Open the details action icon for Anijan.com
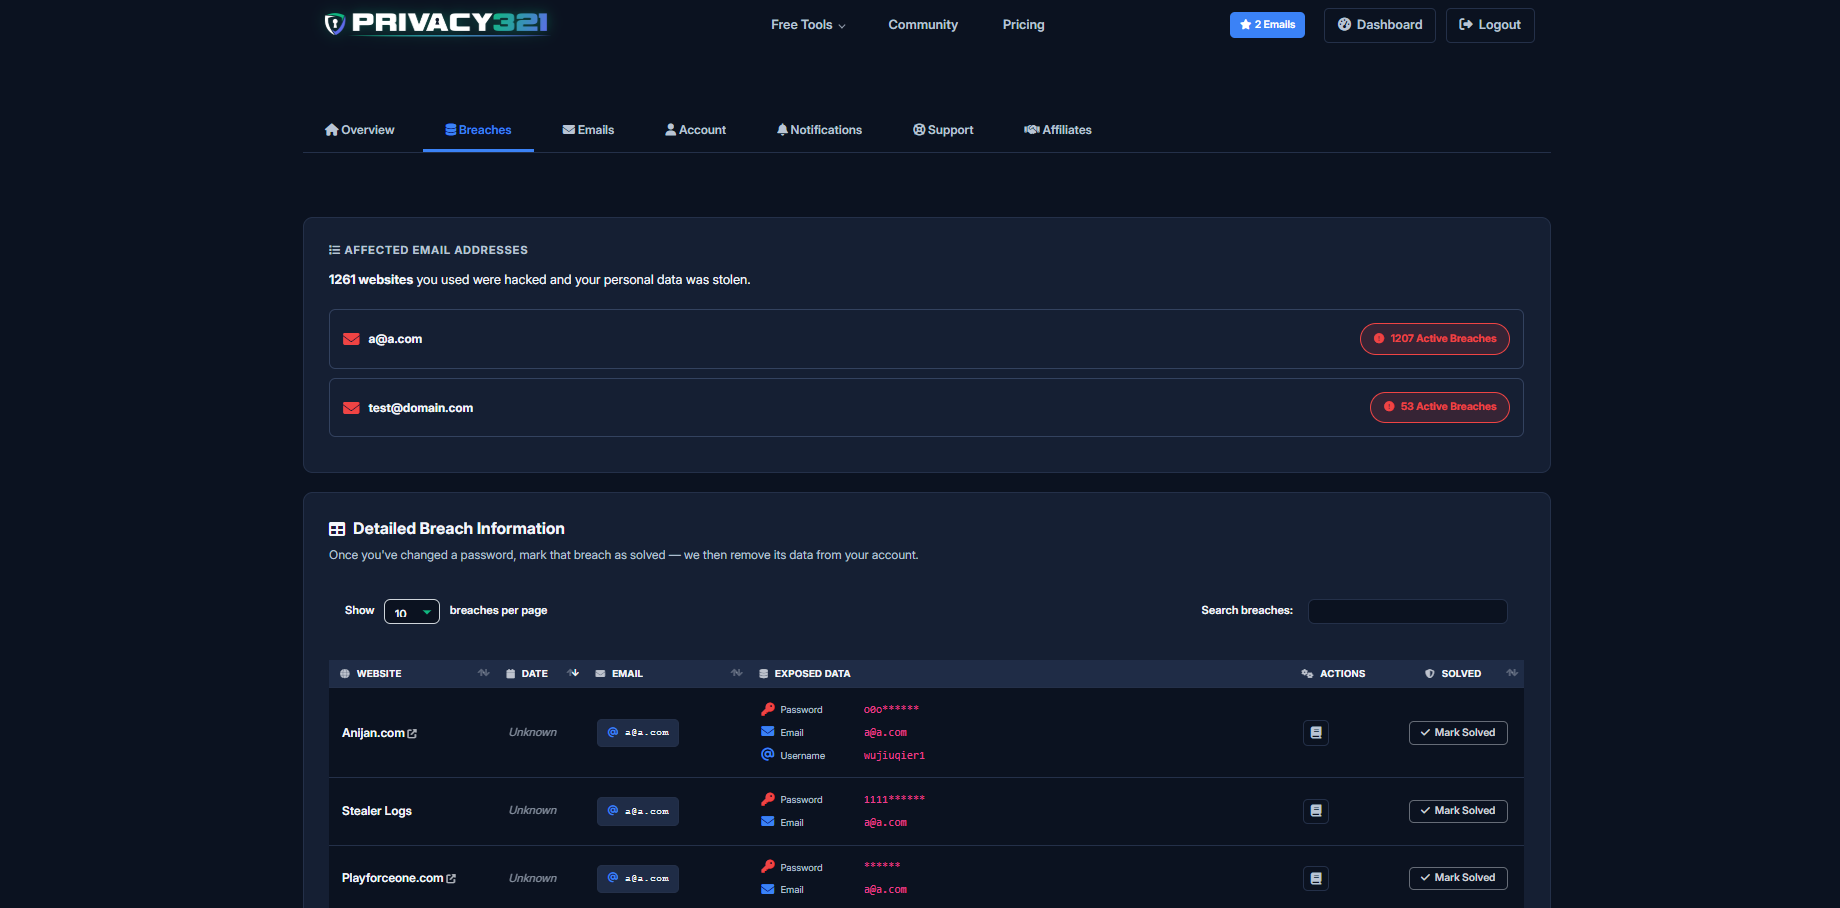 pos(1316,733)
